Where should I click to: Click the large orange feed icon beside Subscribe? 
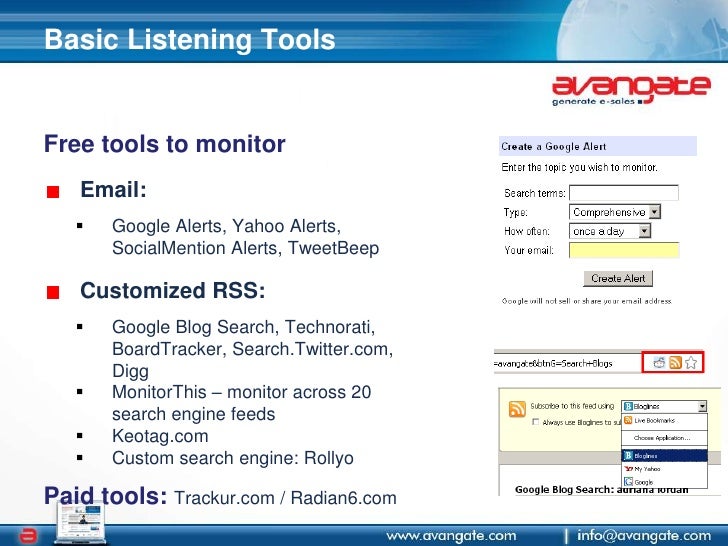(x=517, y=409)
